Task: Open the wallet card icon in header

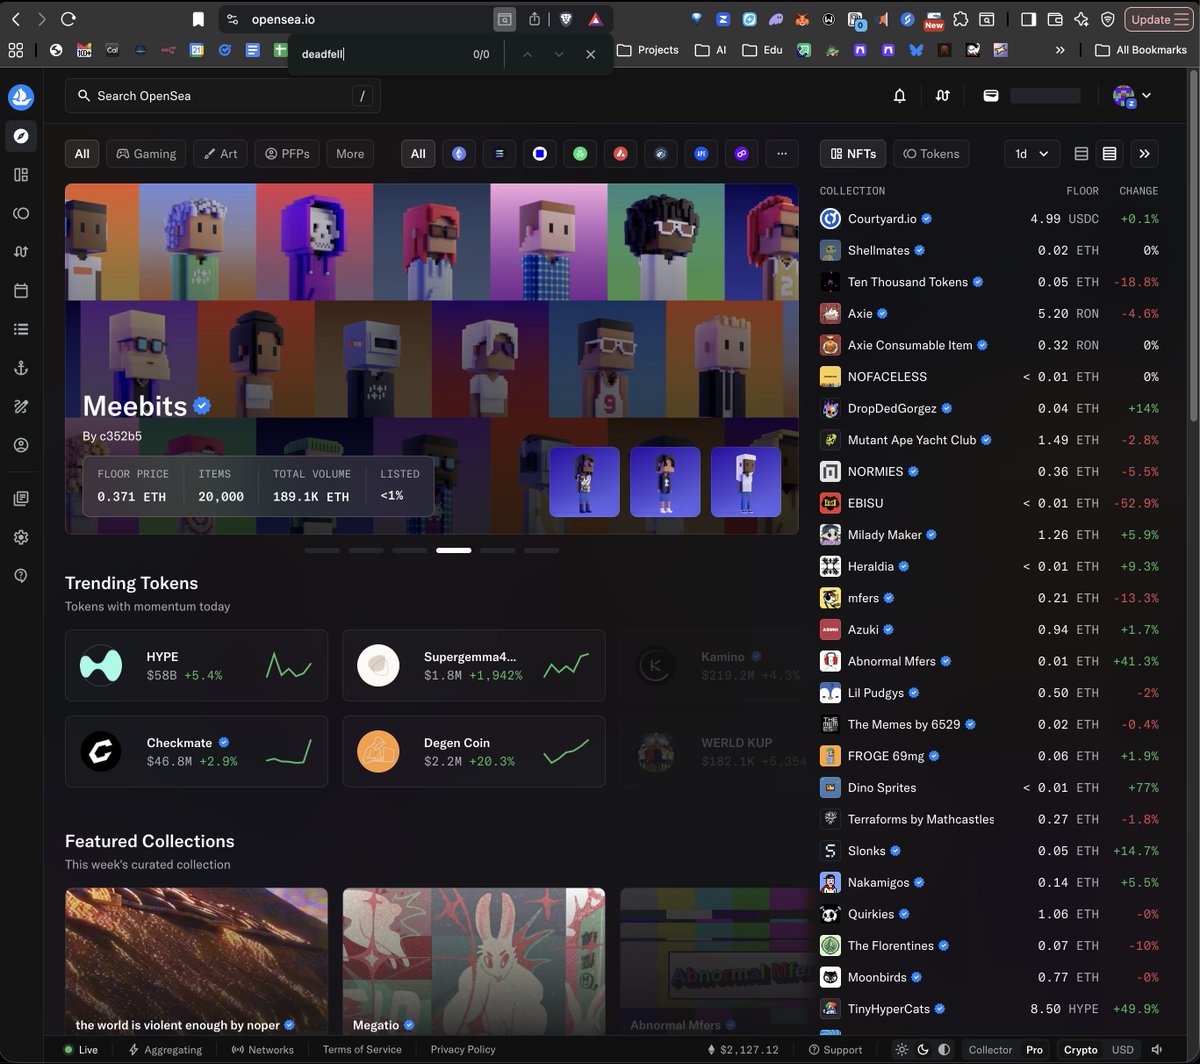Action: [x=991, y=96]
